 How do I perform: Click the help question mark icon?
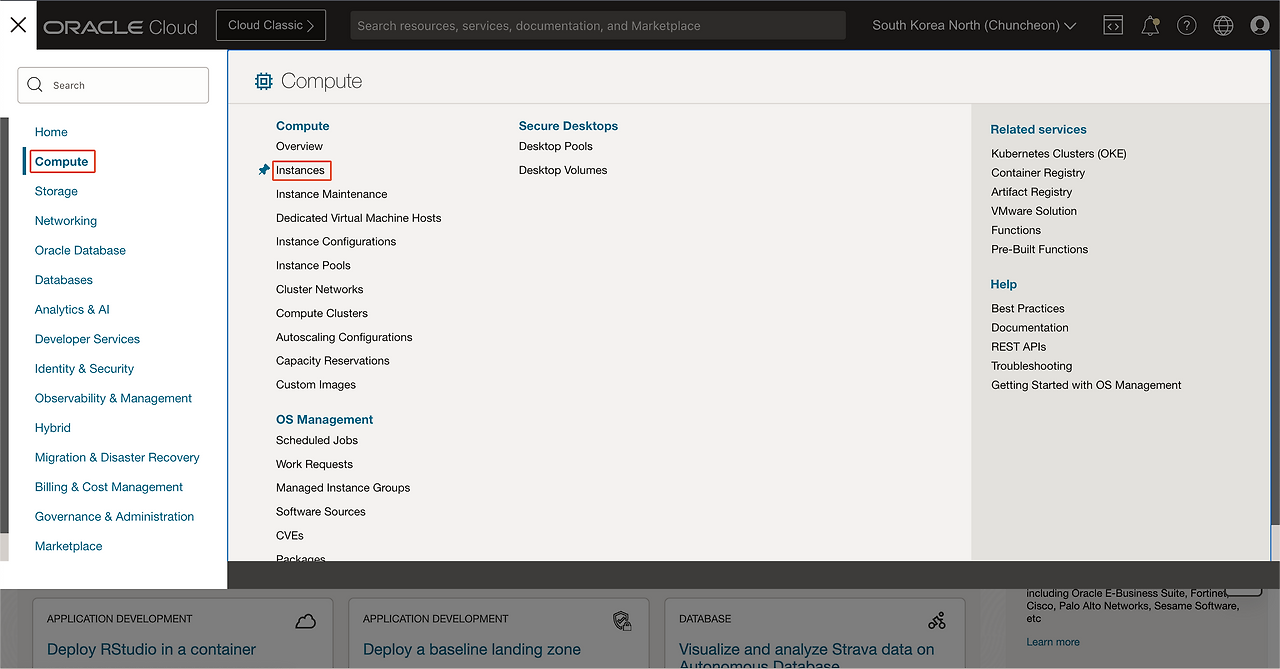pyautogui.click(x=1186, y=26)
